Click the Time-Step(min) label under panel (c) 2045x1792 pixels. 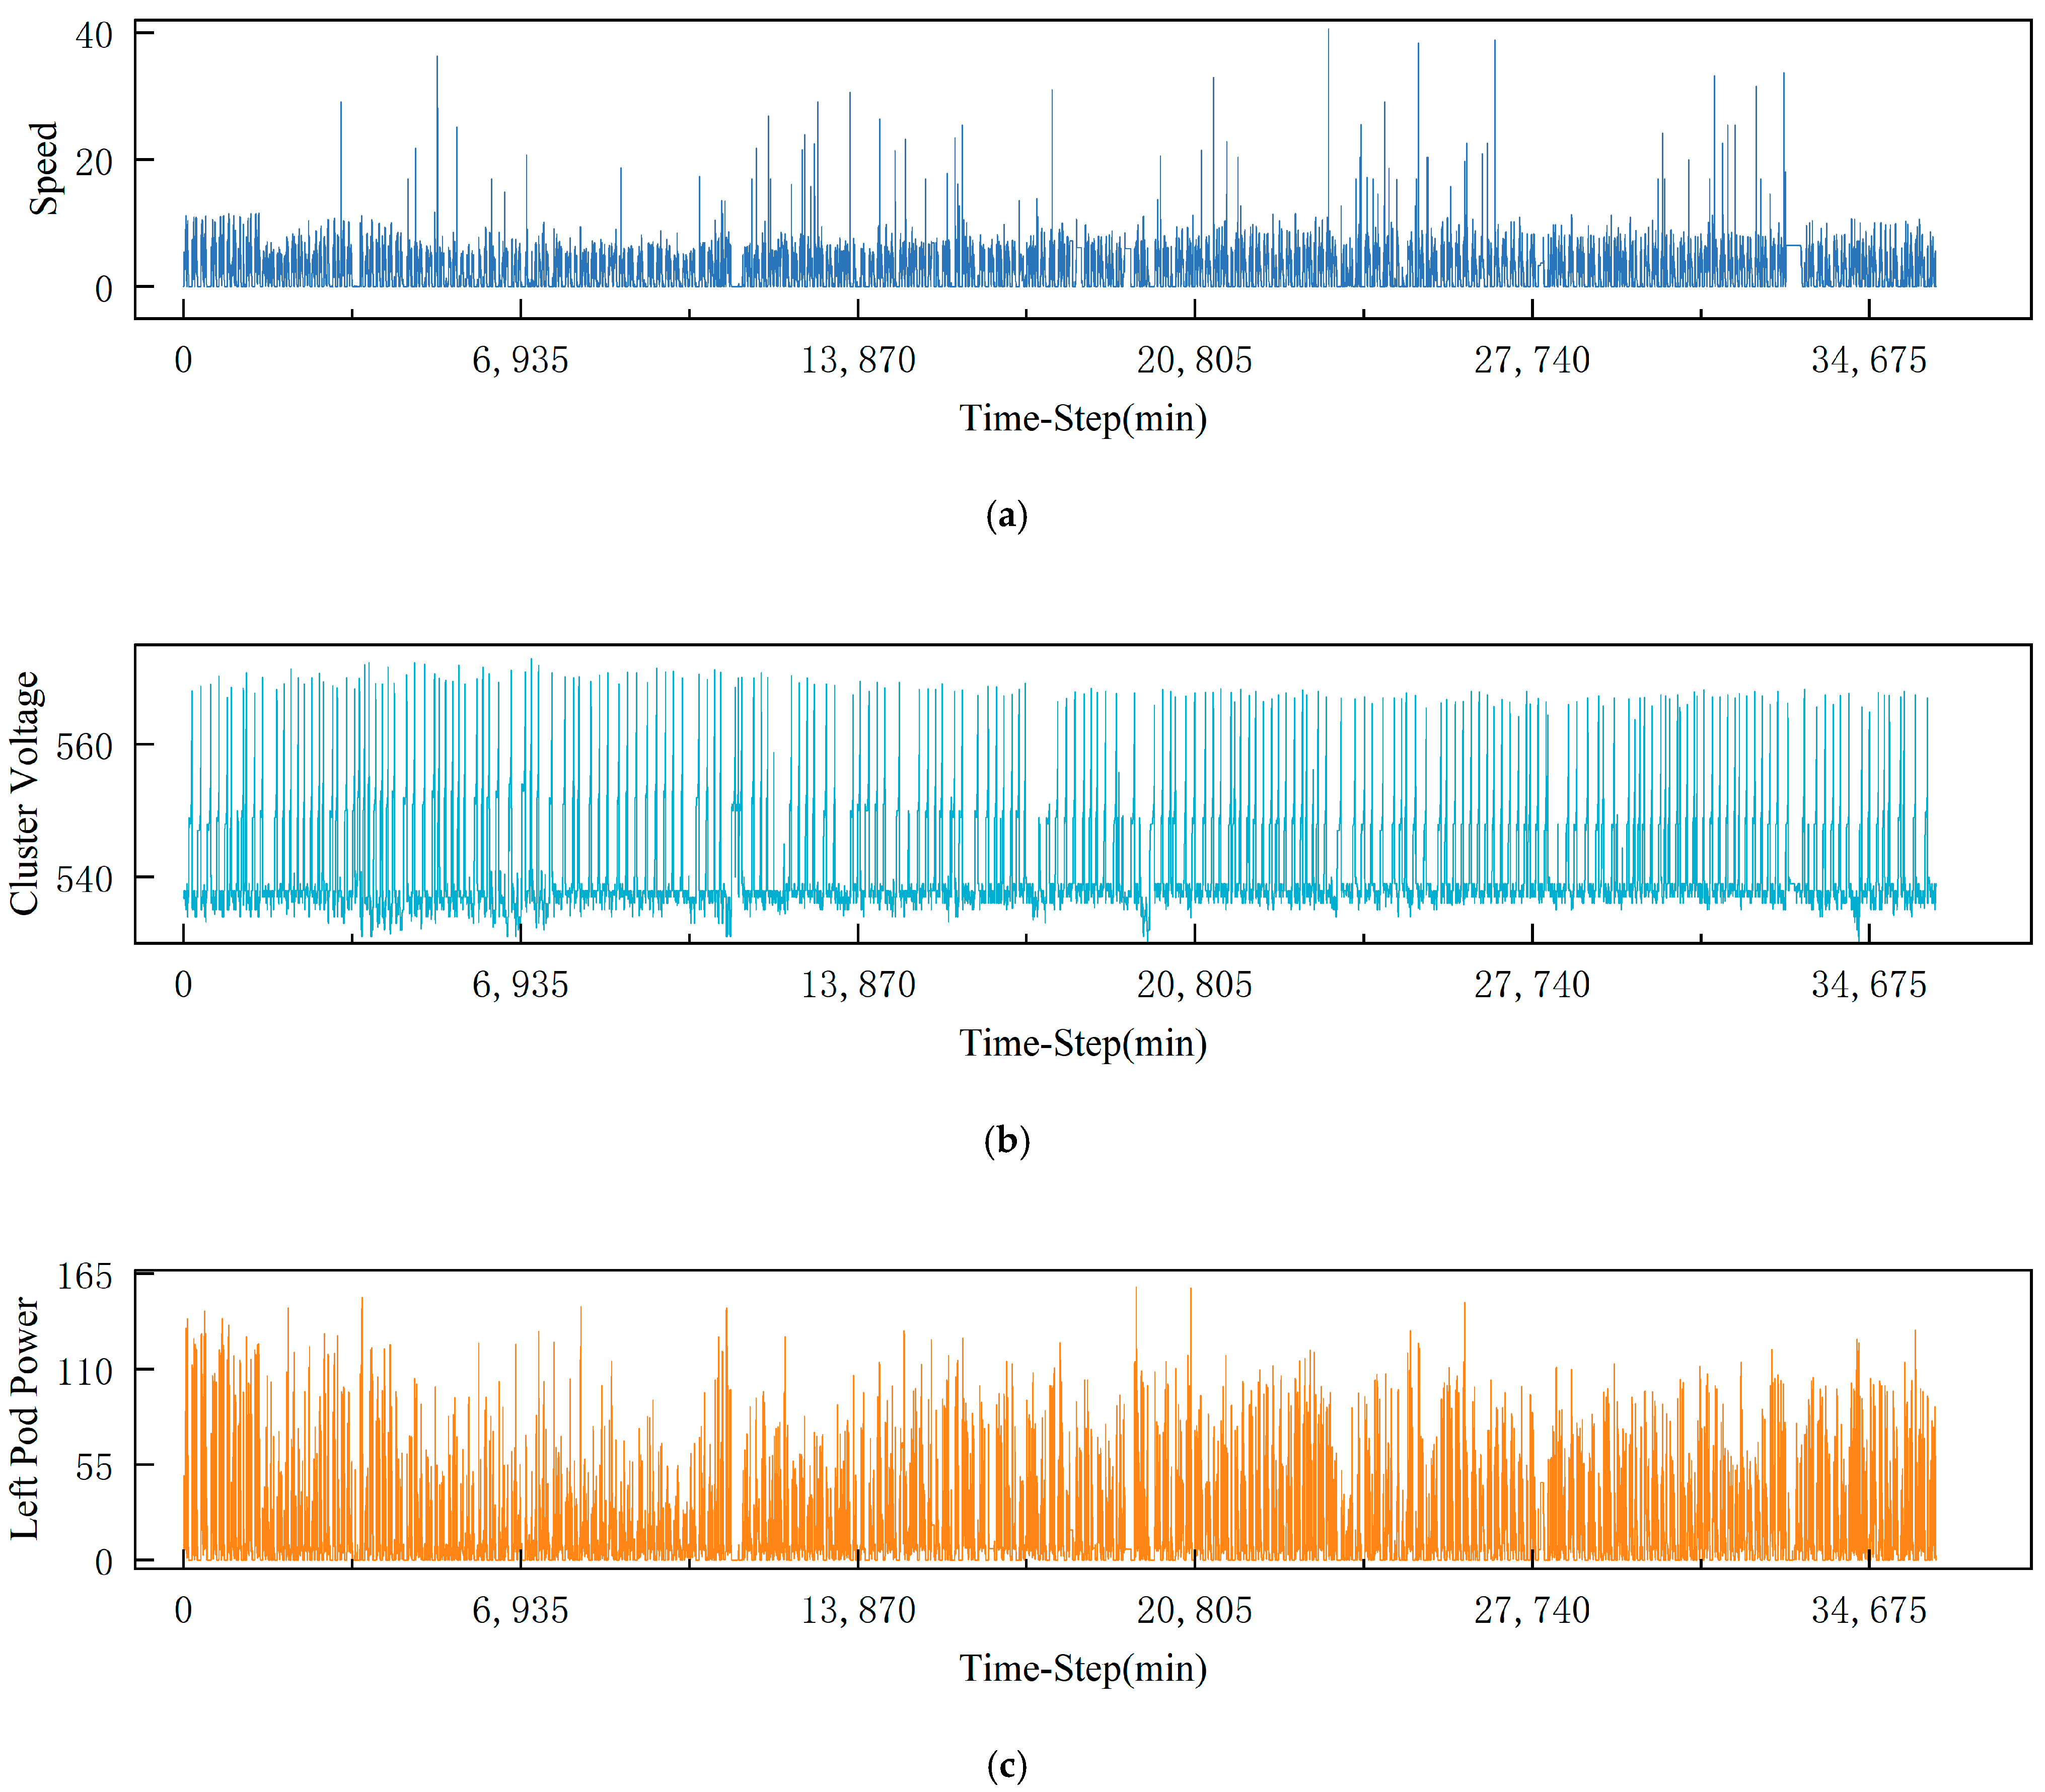[x=1082, y=1668]
